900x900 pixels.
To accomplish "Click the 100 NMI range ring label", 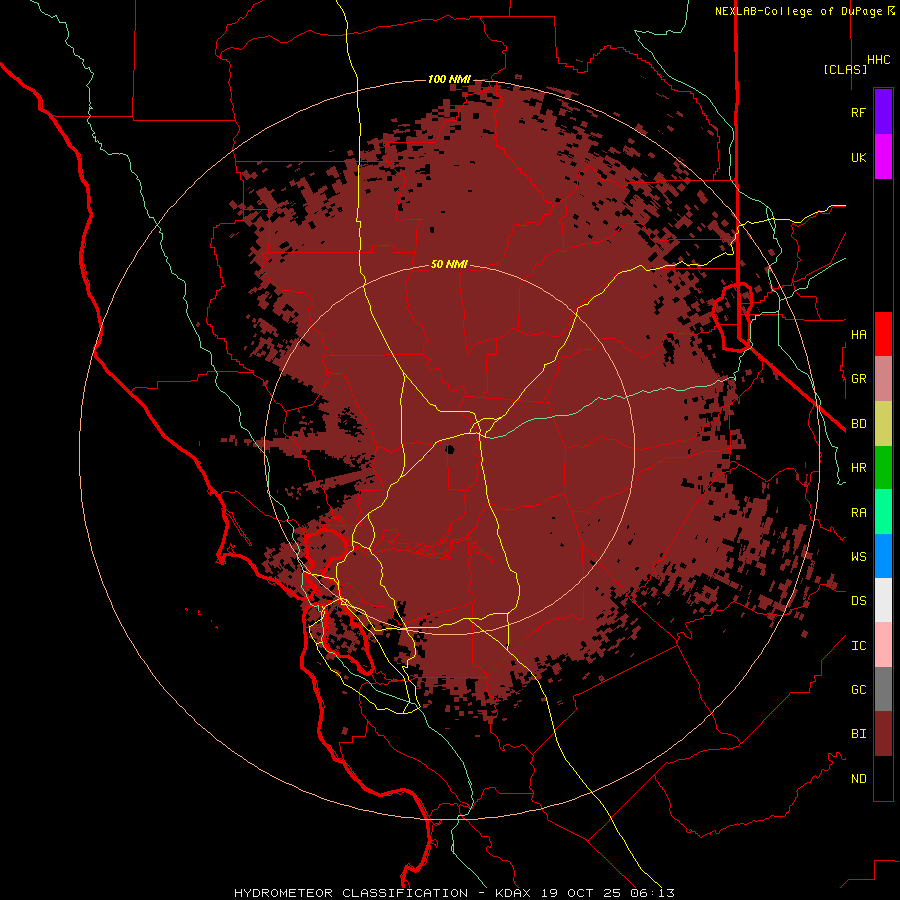I will click(x=449, y=79).
